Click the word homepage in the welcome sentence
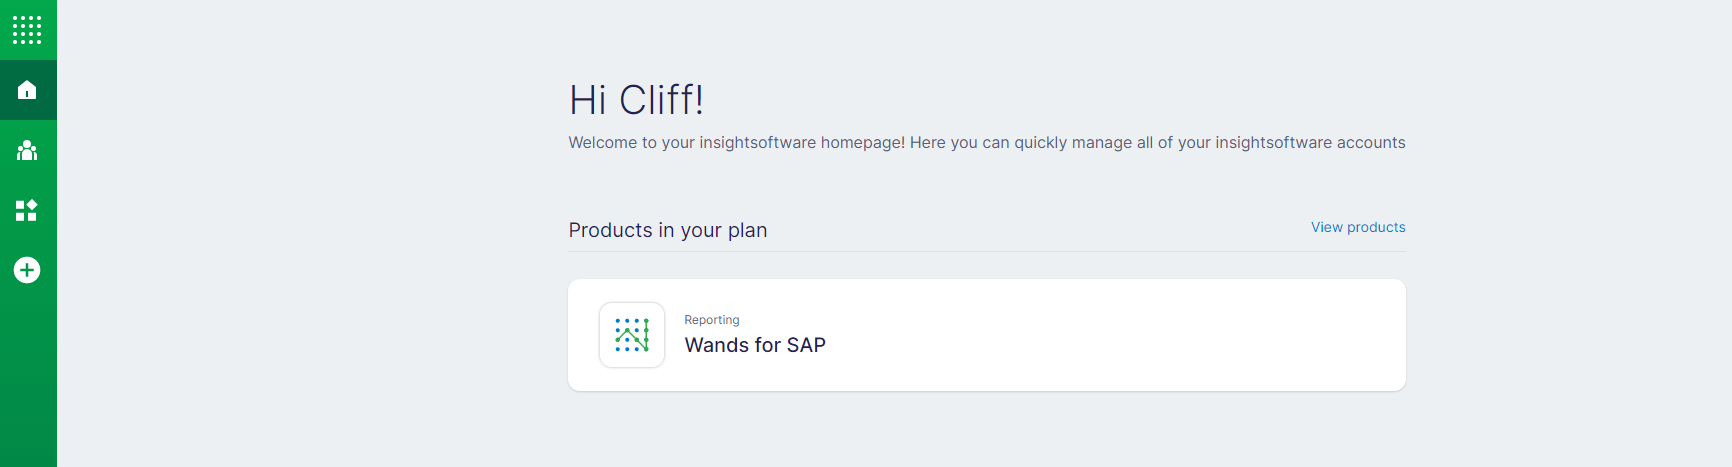This screenshot has height=467, width=1732. click(862, 143)
